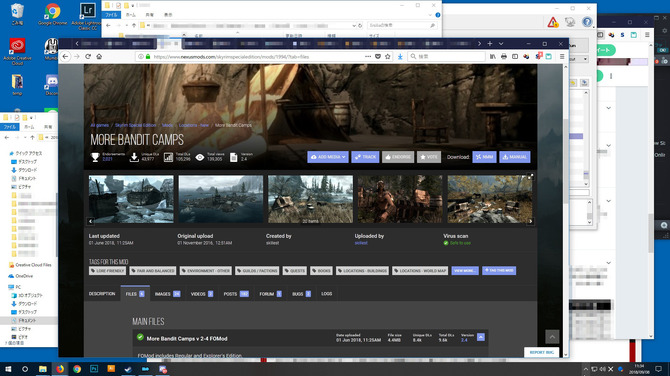
Task: Open Lightroom Classic CC desktop icon
Action: [x=87, y=17]
